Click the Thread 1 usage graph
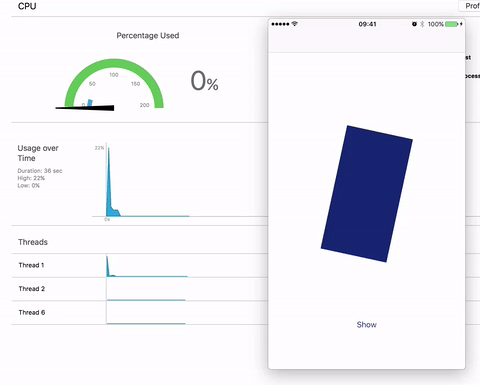 tap(147, 266)
